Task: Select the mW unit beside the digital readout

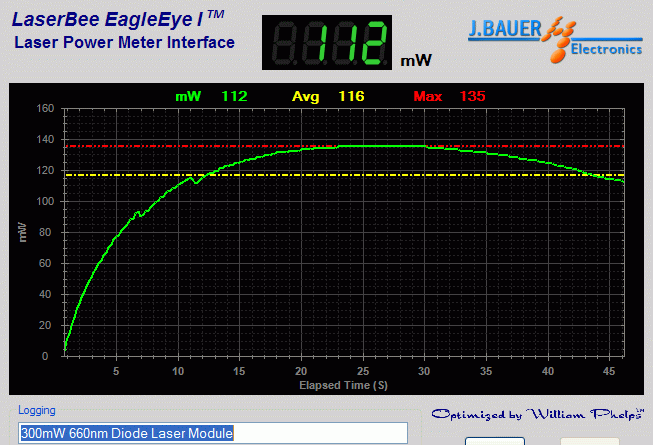Action: point(416,61)
